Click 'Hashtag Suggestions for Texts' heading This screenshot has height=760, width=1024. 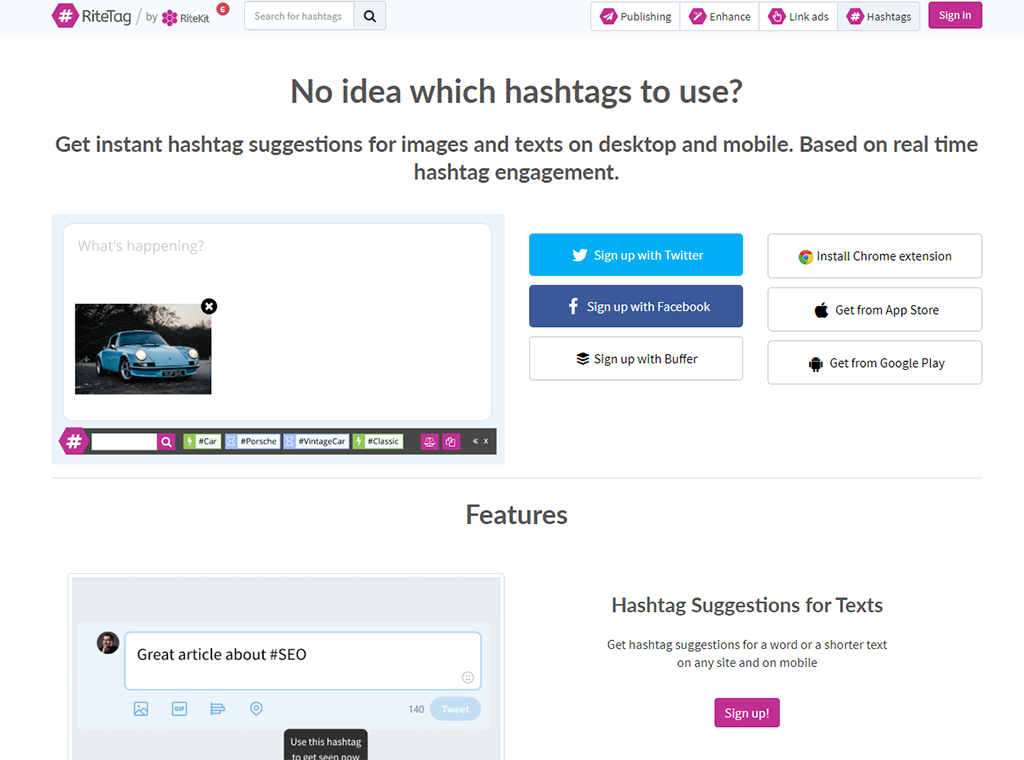(746, 605)
